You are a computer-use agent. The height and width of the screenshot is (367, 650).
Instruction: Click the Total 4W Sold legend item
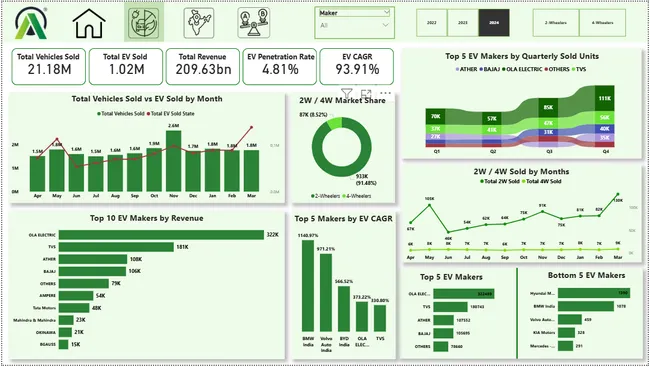click(541, 181)
